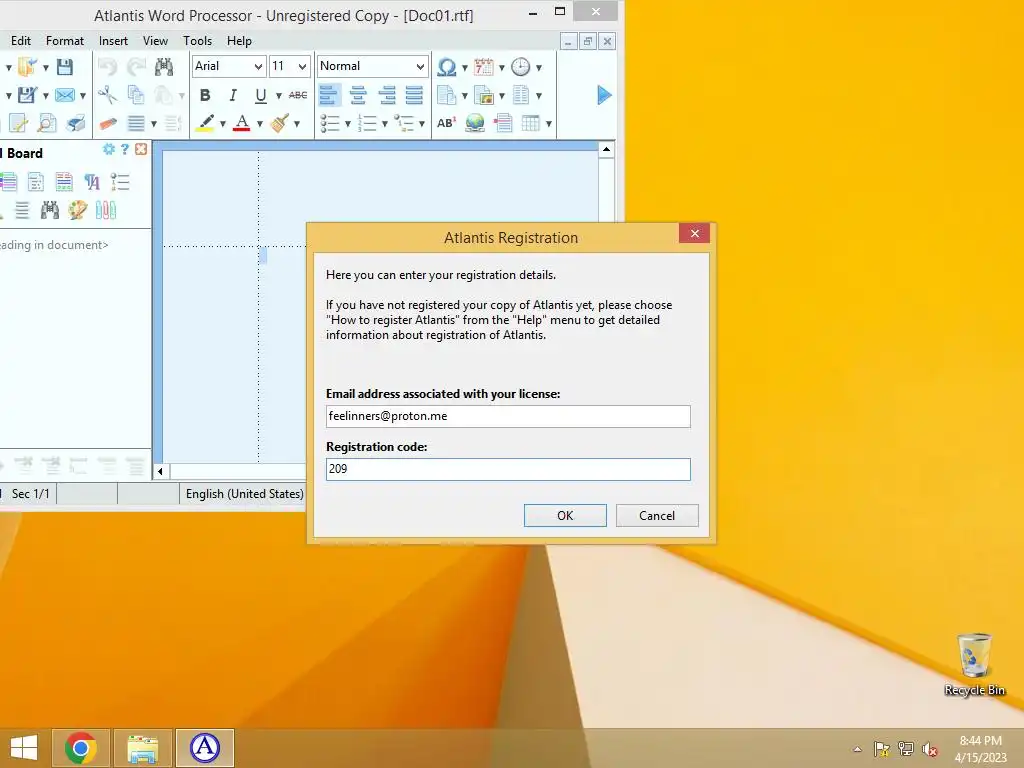The height and width of the screenshot is (768, 1024).
Task: Toggle justify alignment button
Action: coord(414,95)
